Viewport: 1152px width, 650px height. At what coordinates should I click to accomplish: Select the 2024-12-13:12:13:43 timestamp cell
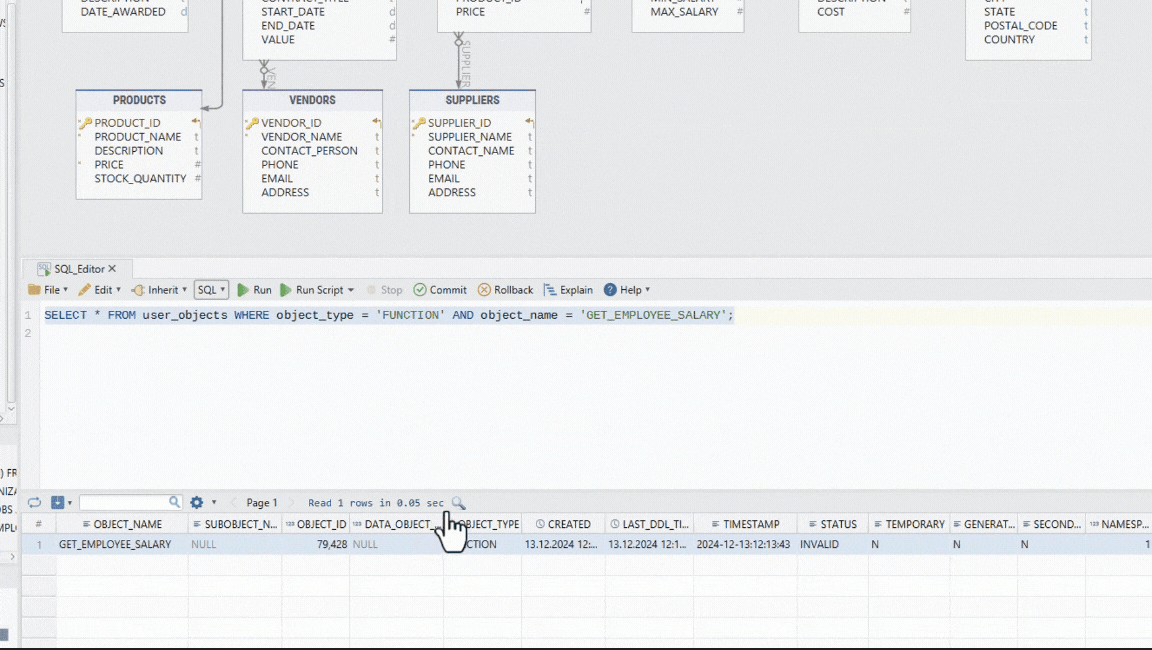[x=745, y=544]
